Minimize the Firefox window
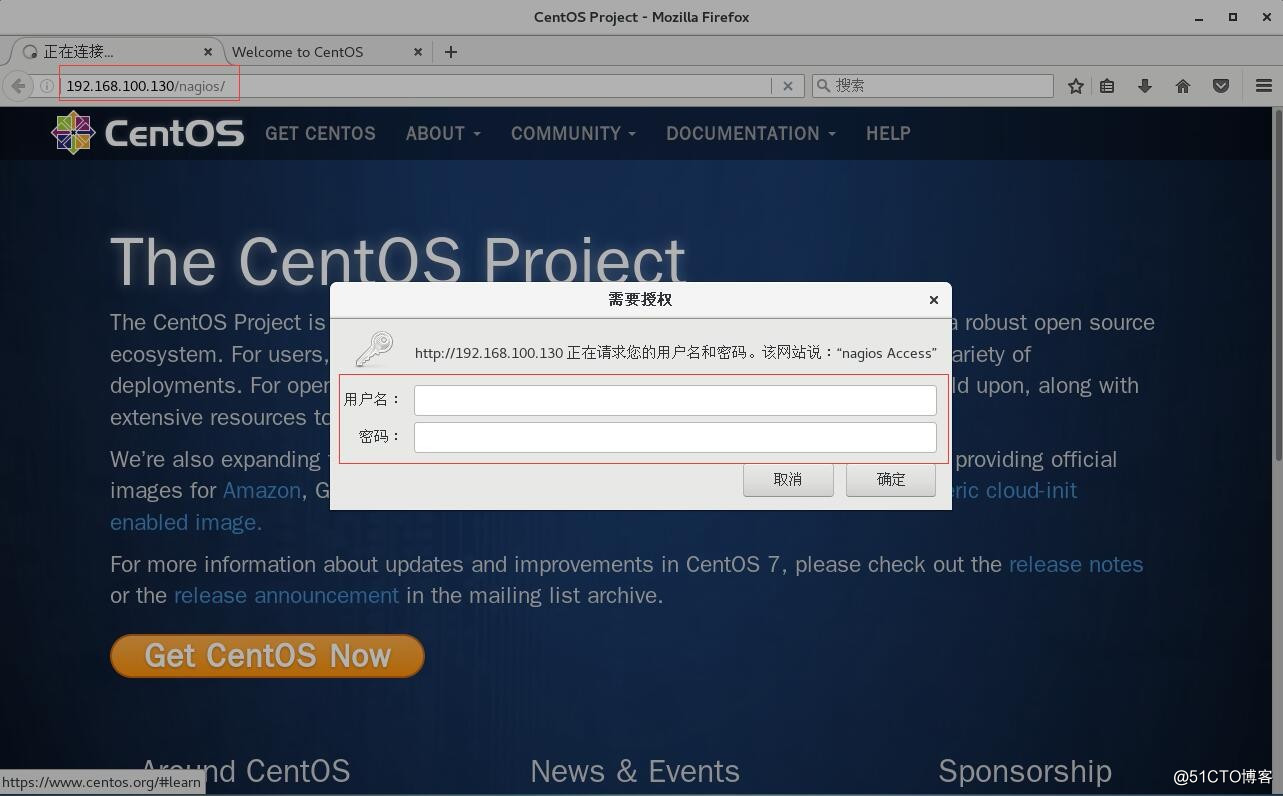This screenshot has width=1283, height=796. (1199, 17)
